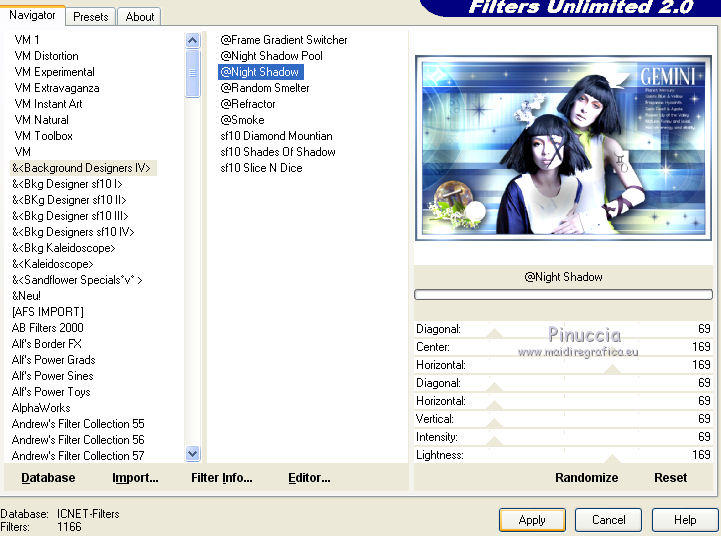Select Andrew's Filter Collection 56

78,440
